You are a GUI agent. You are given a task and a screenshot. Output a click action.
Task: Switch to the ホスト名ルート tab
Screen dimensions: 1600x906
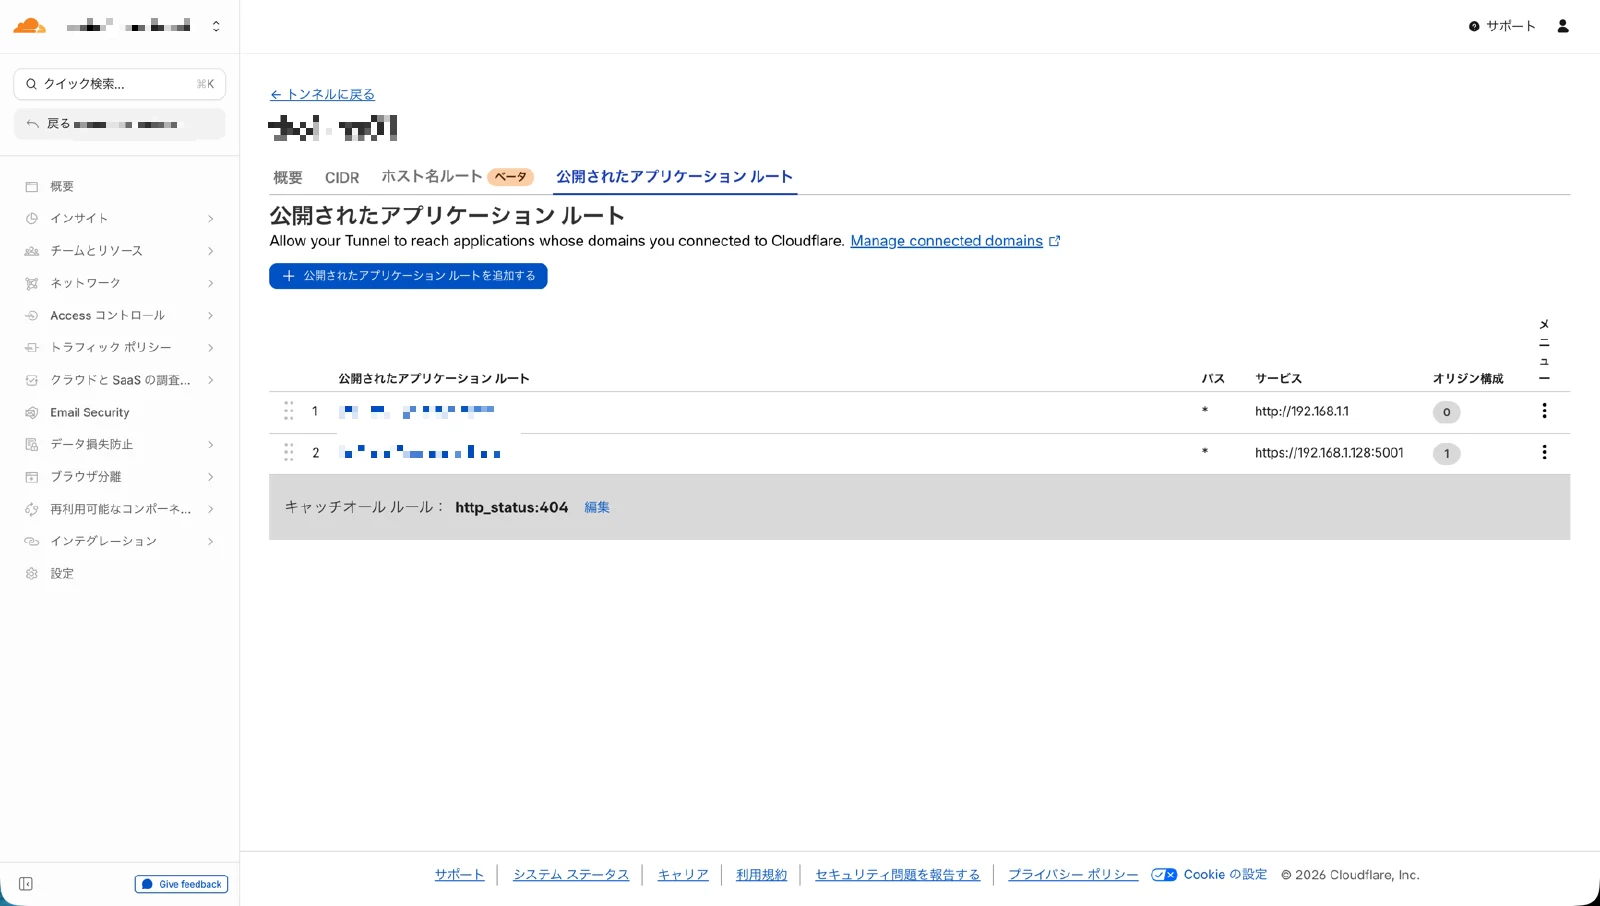431,177
